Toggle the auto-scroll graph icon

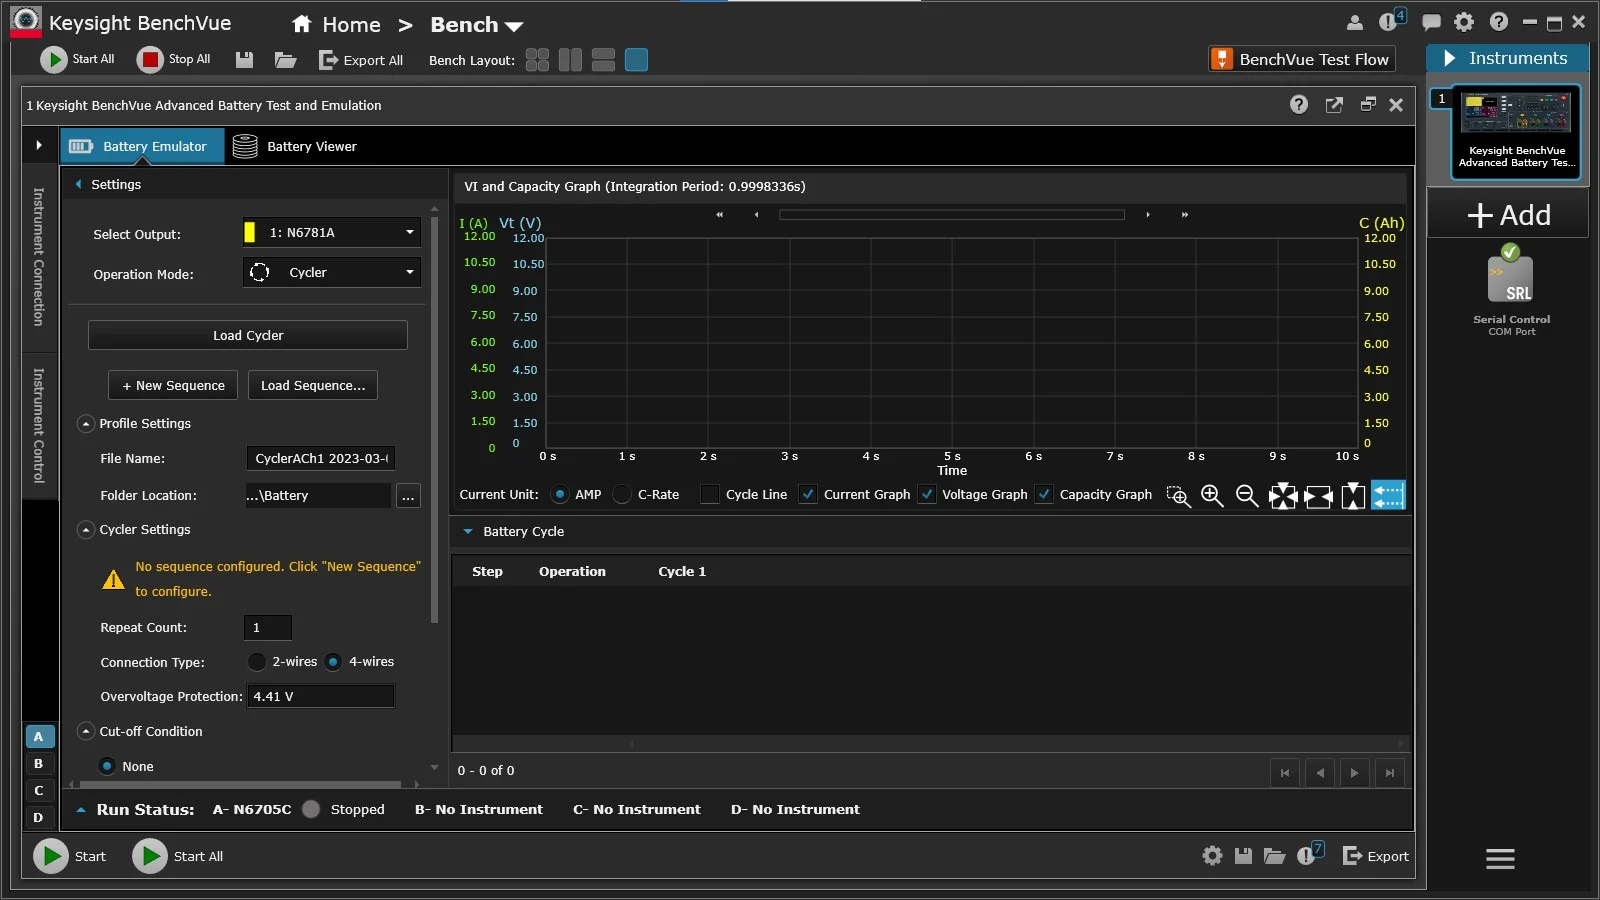pos(1388,495)
